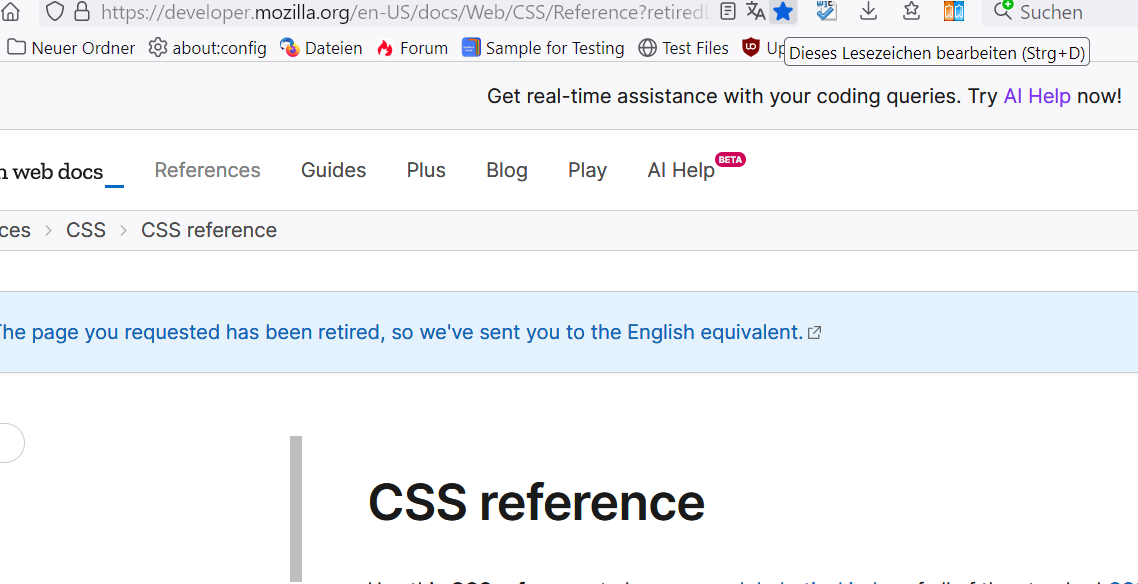This screenshot has width=1138, height=584.
Task: Open the AI Help beta link
Action: tap(681, 170)
